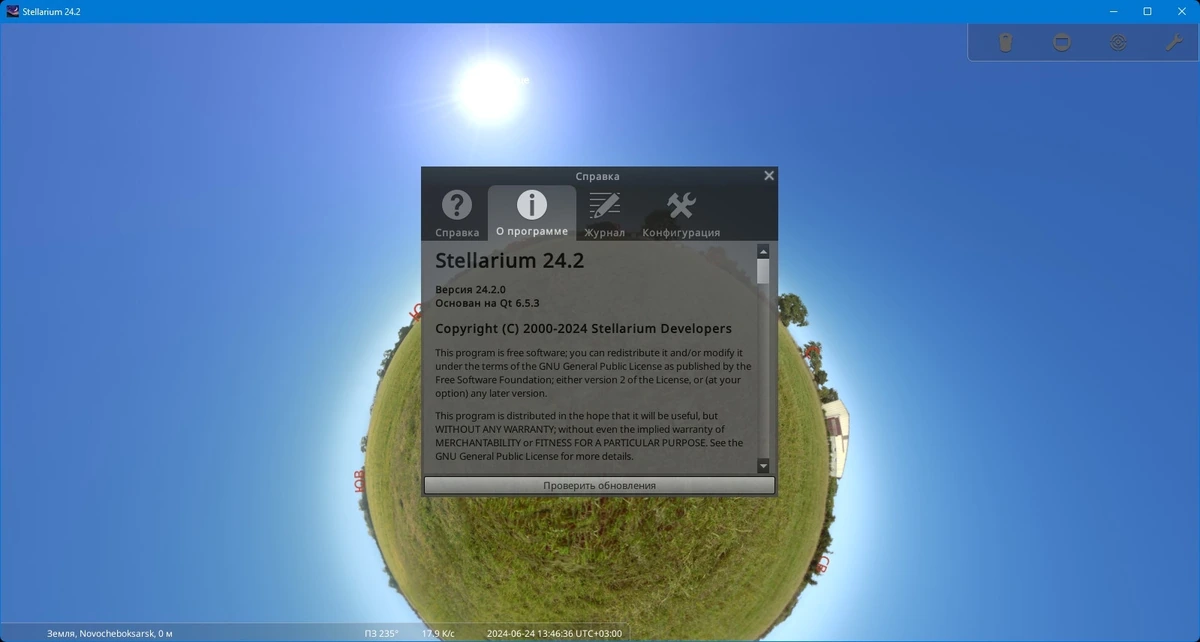Click the Stellarium 24.2 heading

pyautogui.click(x=510, y=260)
